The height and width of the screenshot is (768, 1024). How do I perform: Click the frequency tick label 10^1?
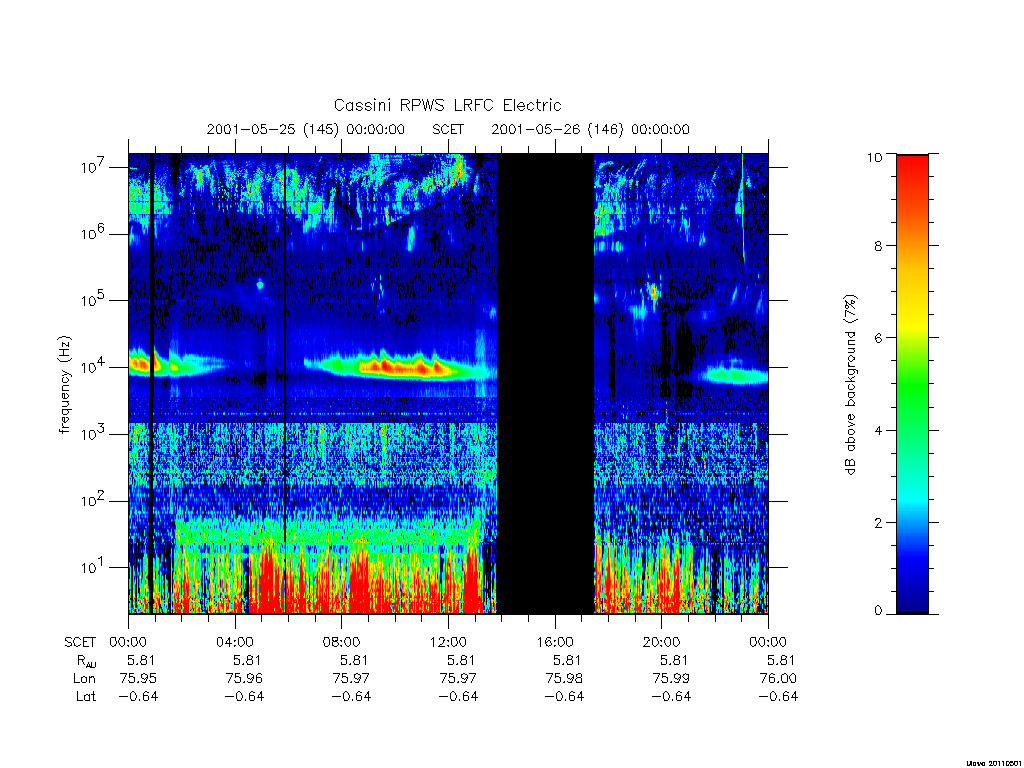(x=93, y=567)
